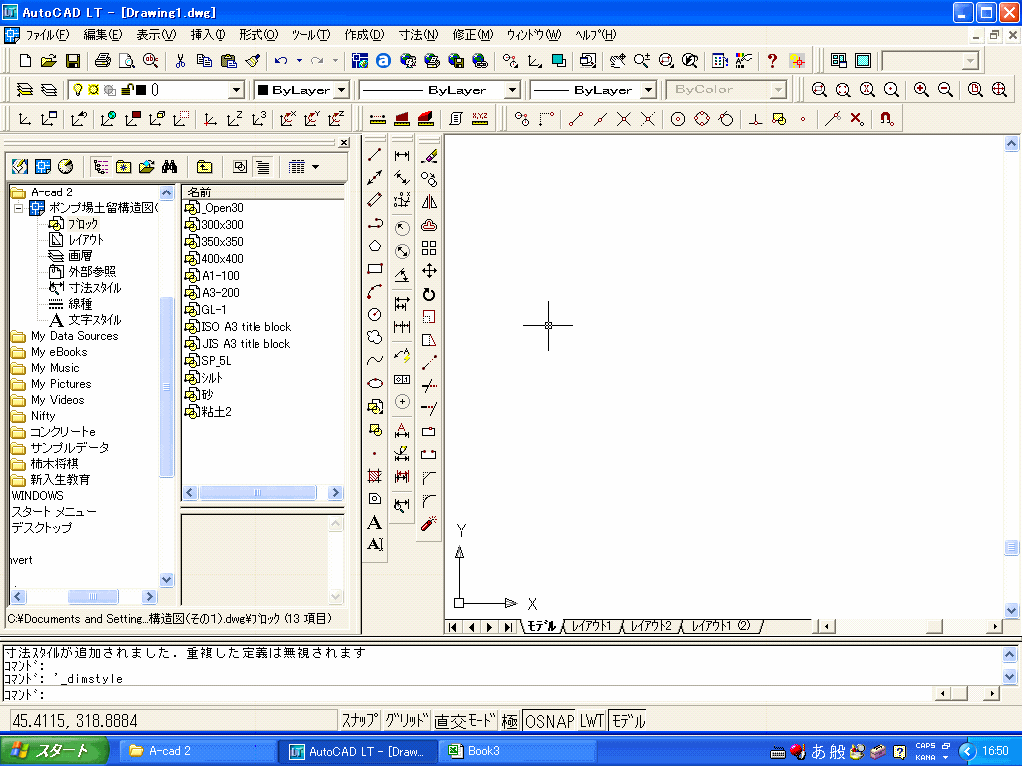Click the ID Point (X,Y,Z) inquiry icon

[x=480, y=118]
